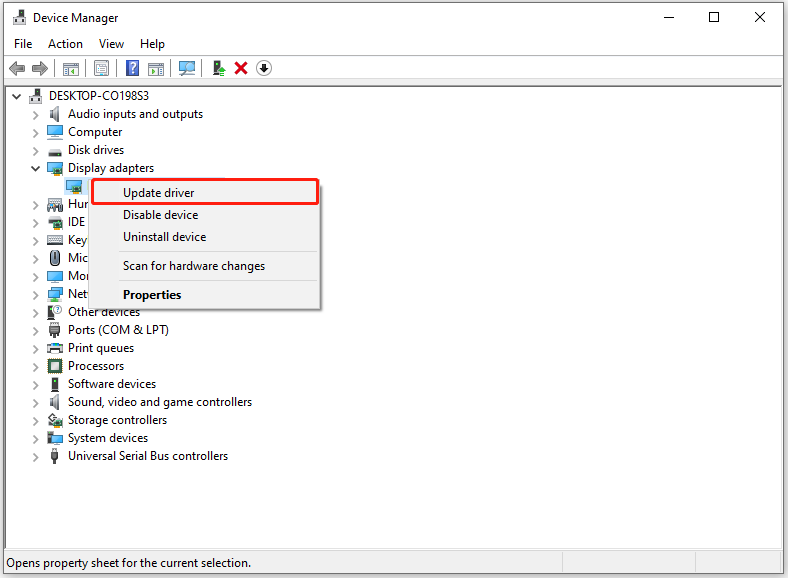Click the Back arrow toolbar icon
Image resolution: width=788 pixels, height=578 pixels.
tap(17, 68)
